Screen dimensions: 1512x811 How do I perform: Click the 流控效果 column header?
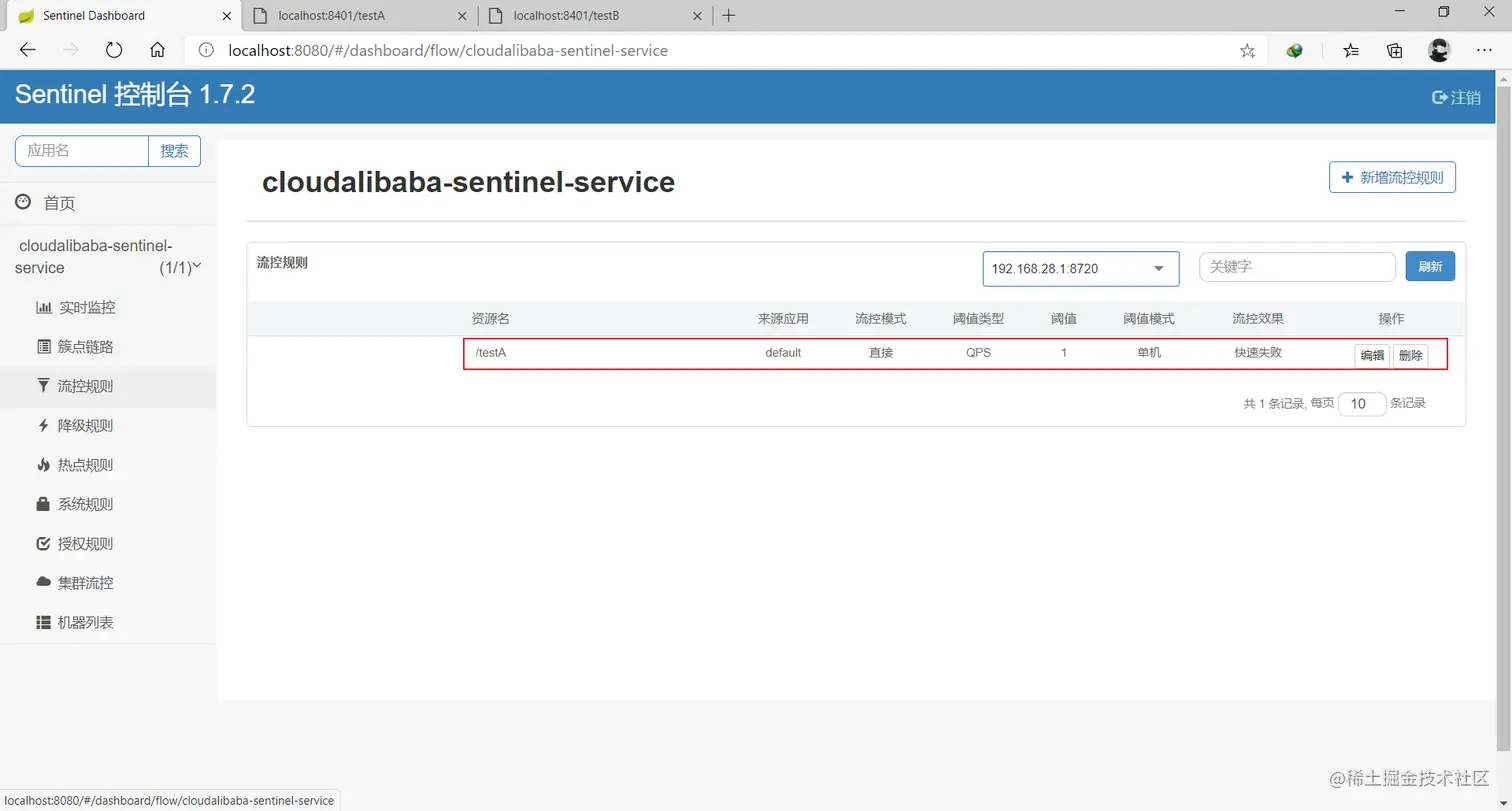[1258, 318]
